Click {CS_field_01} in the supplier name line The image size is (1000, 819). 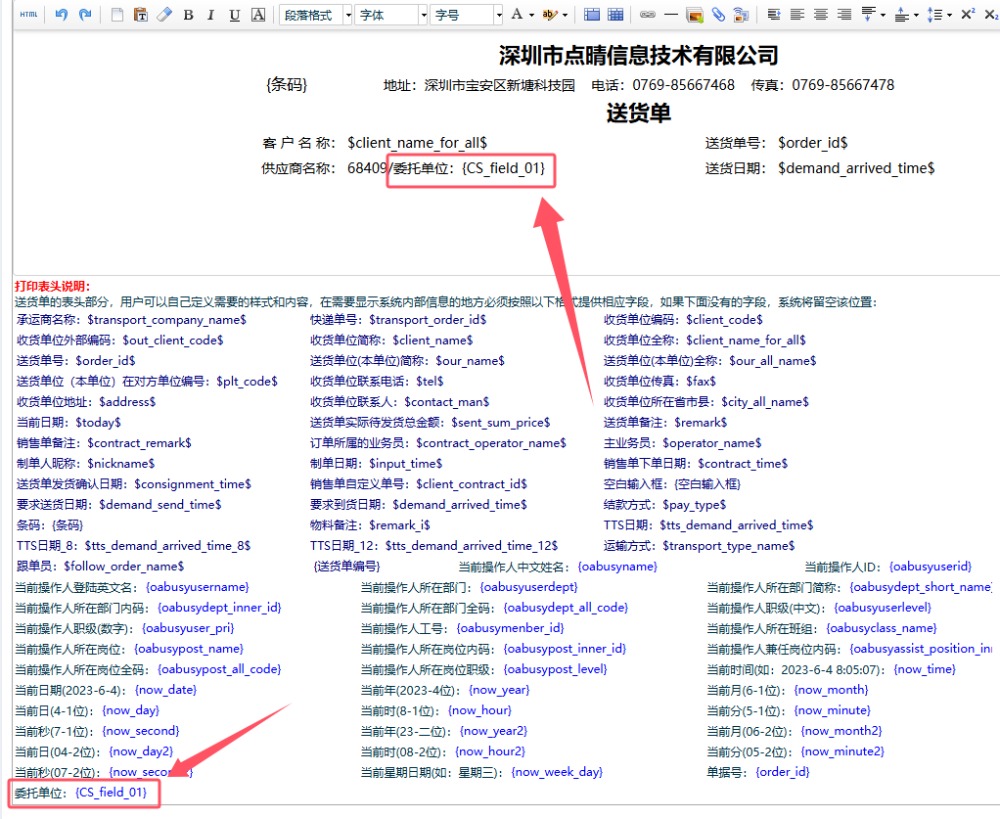(504, 168)
